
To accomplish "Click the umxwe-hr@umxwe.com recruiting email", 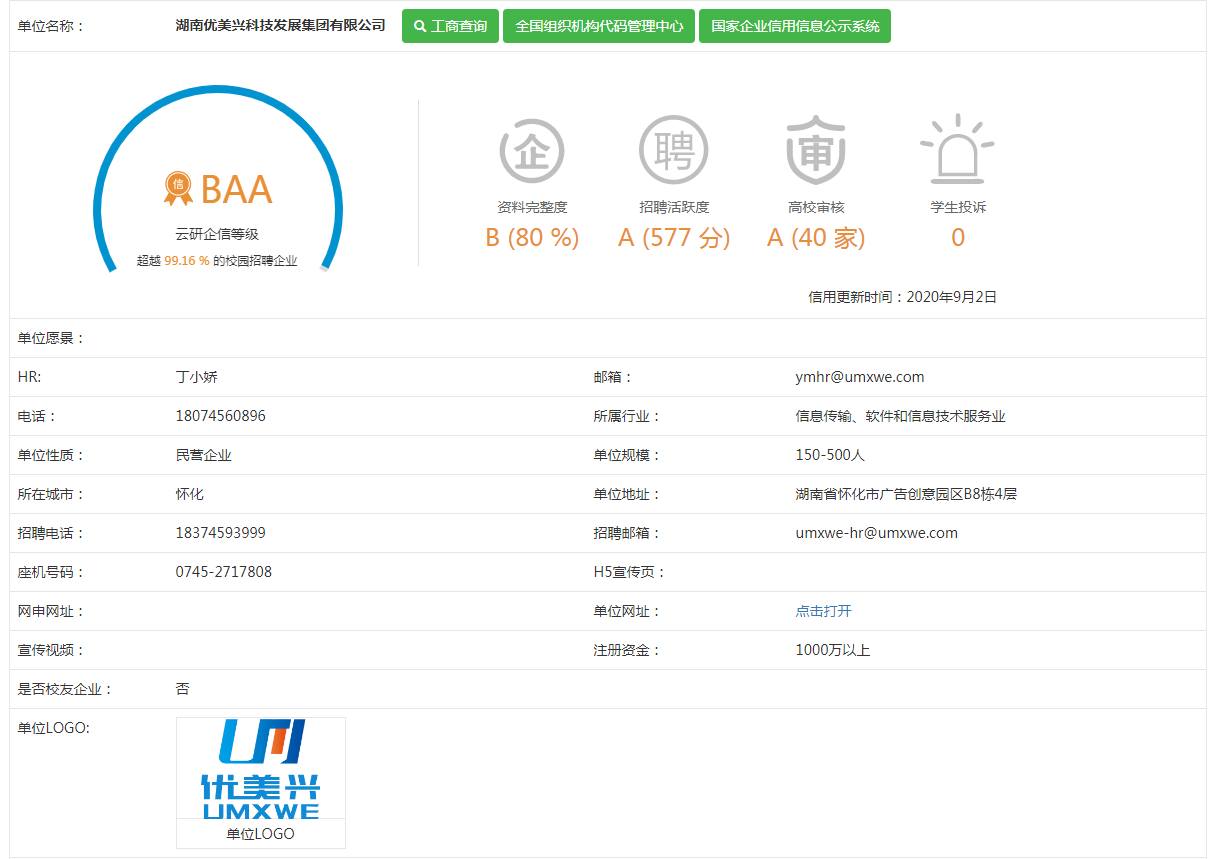I will coord(876,533).
